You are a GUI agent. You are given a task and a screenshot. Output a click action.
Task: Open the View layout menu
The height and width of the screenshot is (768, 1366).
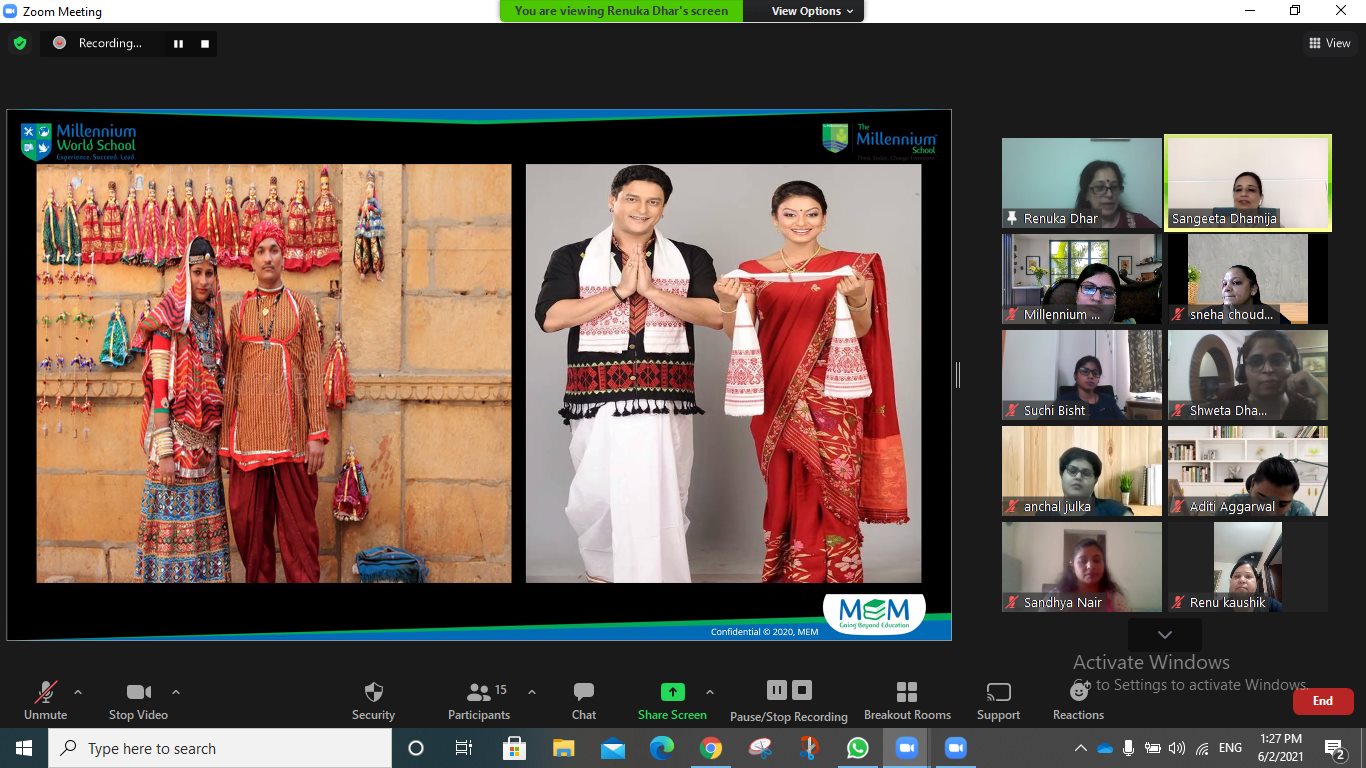pyautogui.click(x=1329, y=43)
